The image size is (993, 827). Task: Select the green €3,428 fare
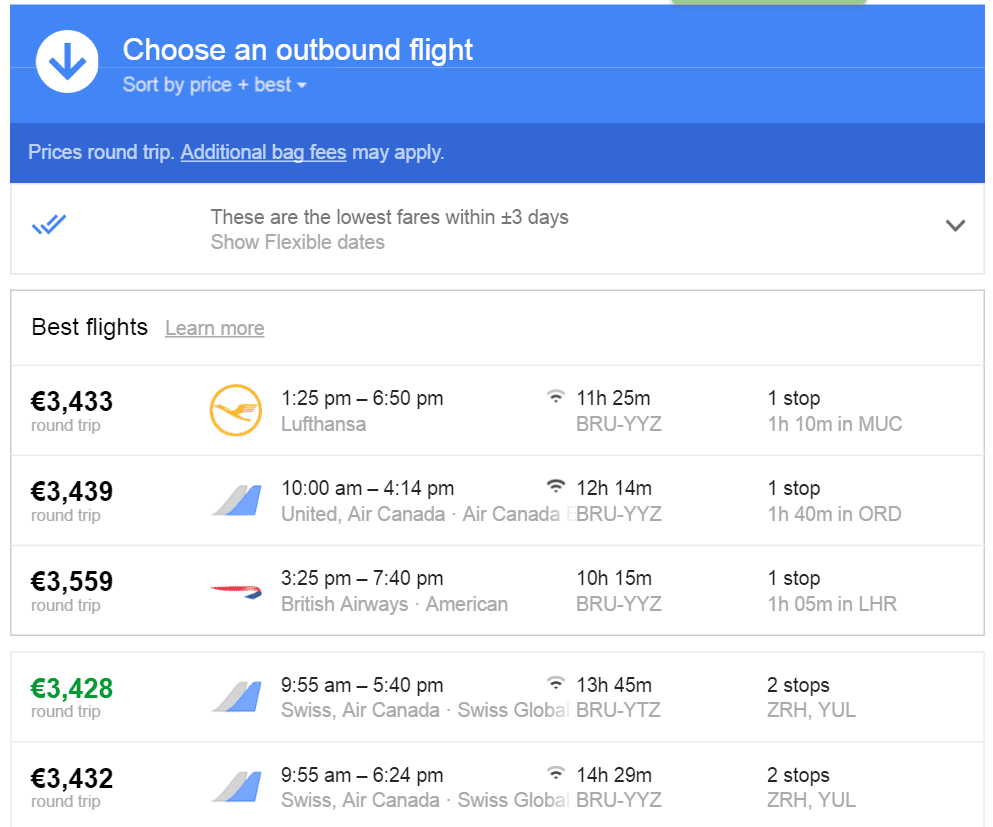point(72,688)
